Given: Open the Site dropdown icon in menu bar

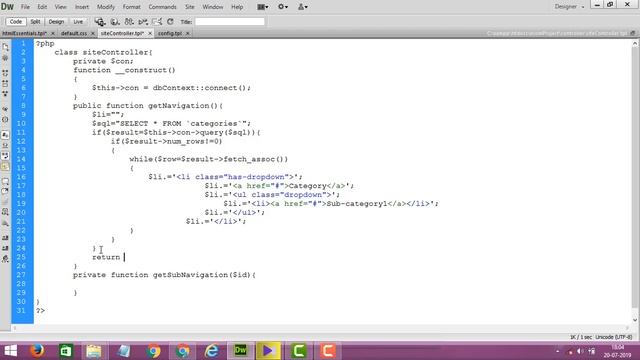Looking at the screenshot, I should tap(302, 7).
